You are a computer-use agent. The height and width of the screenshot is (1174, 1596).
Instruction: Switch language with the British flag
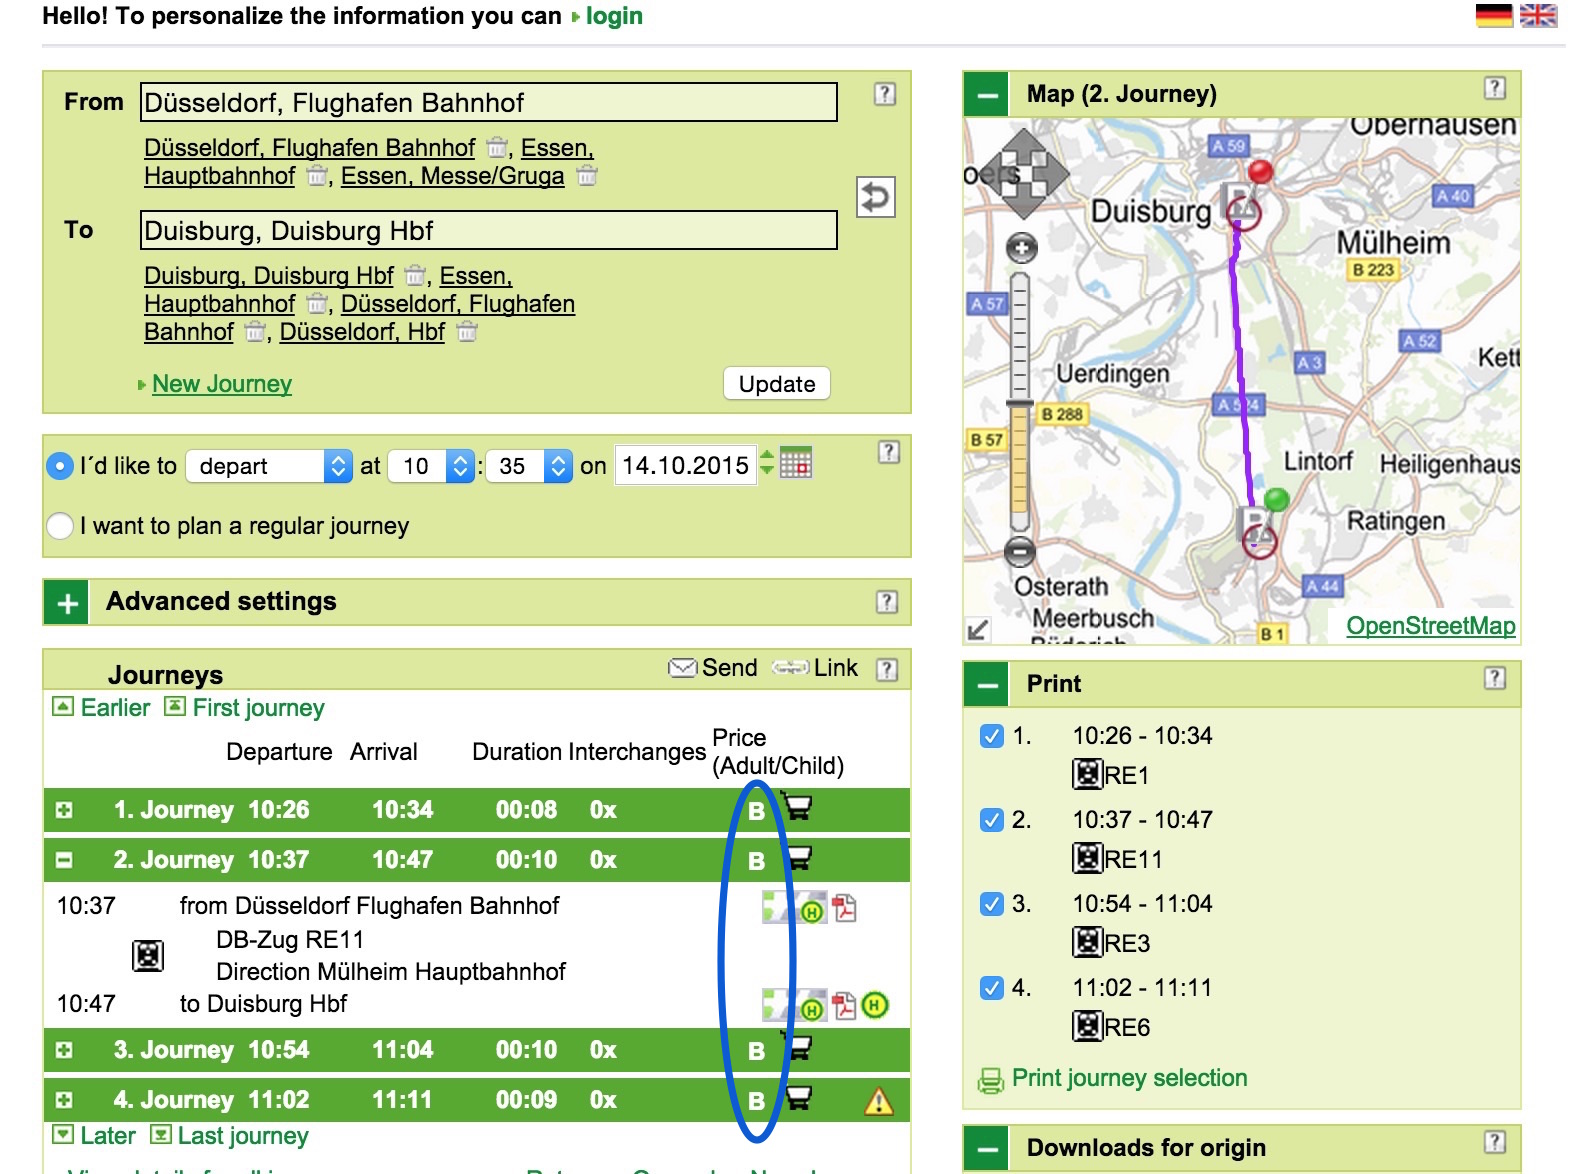pos(1537,16)
